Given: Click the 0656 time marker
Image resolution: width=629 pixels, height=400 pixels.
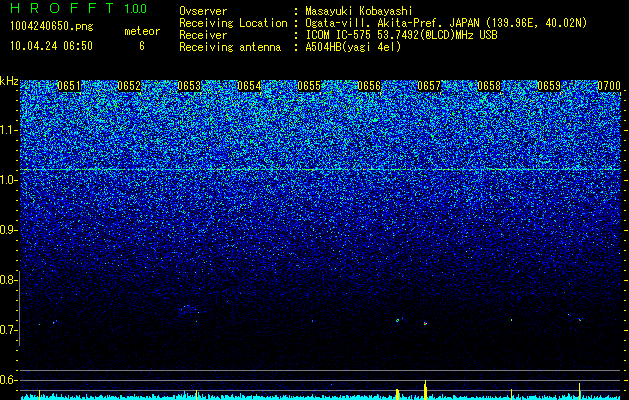Looking at the screenshot, I should tap(369, 86).
